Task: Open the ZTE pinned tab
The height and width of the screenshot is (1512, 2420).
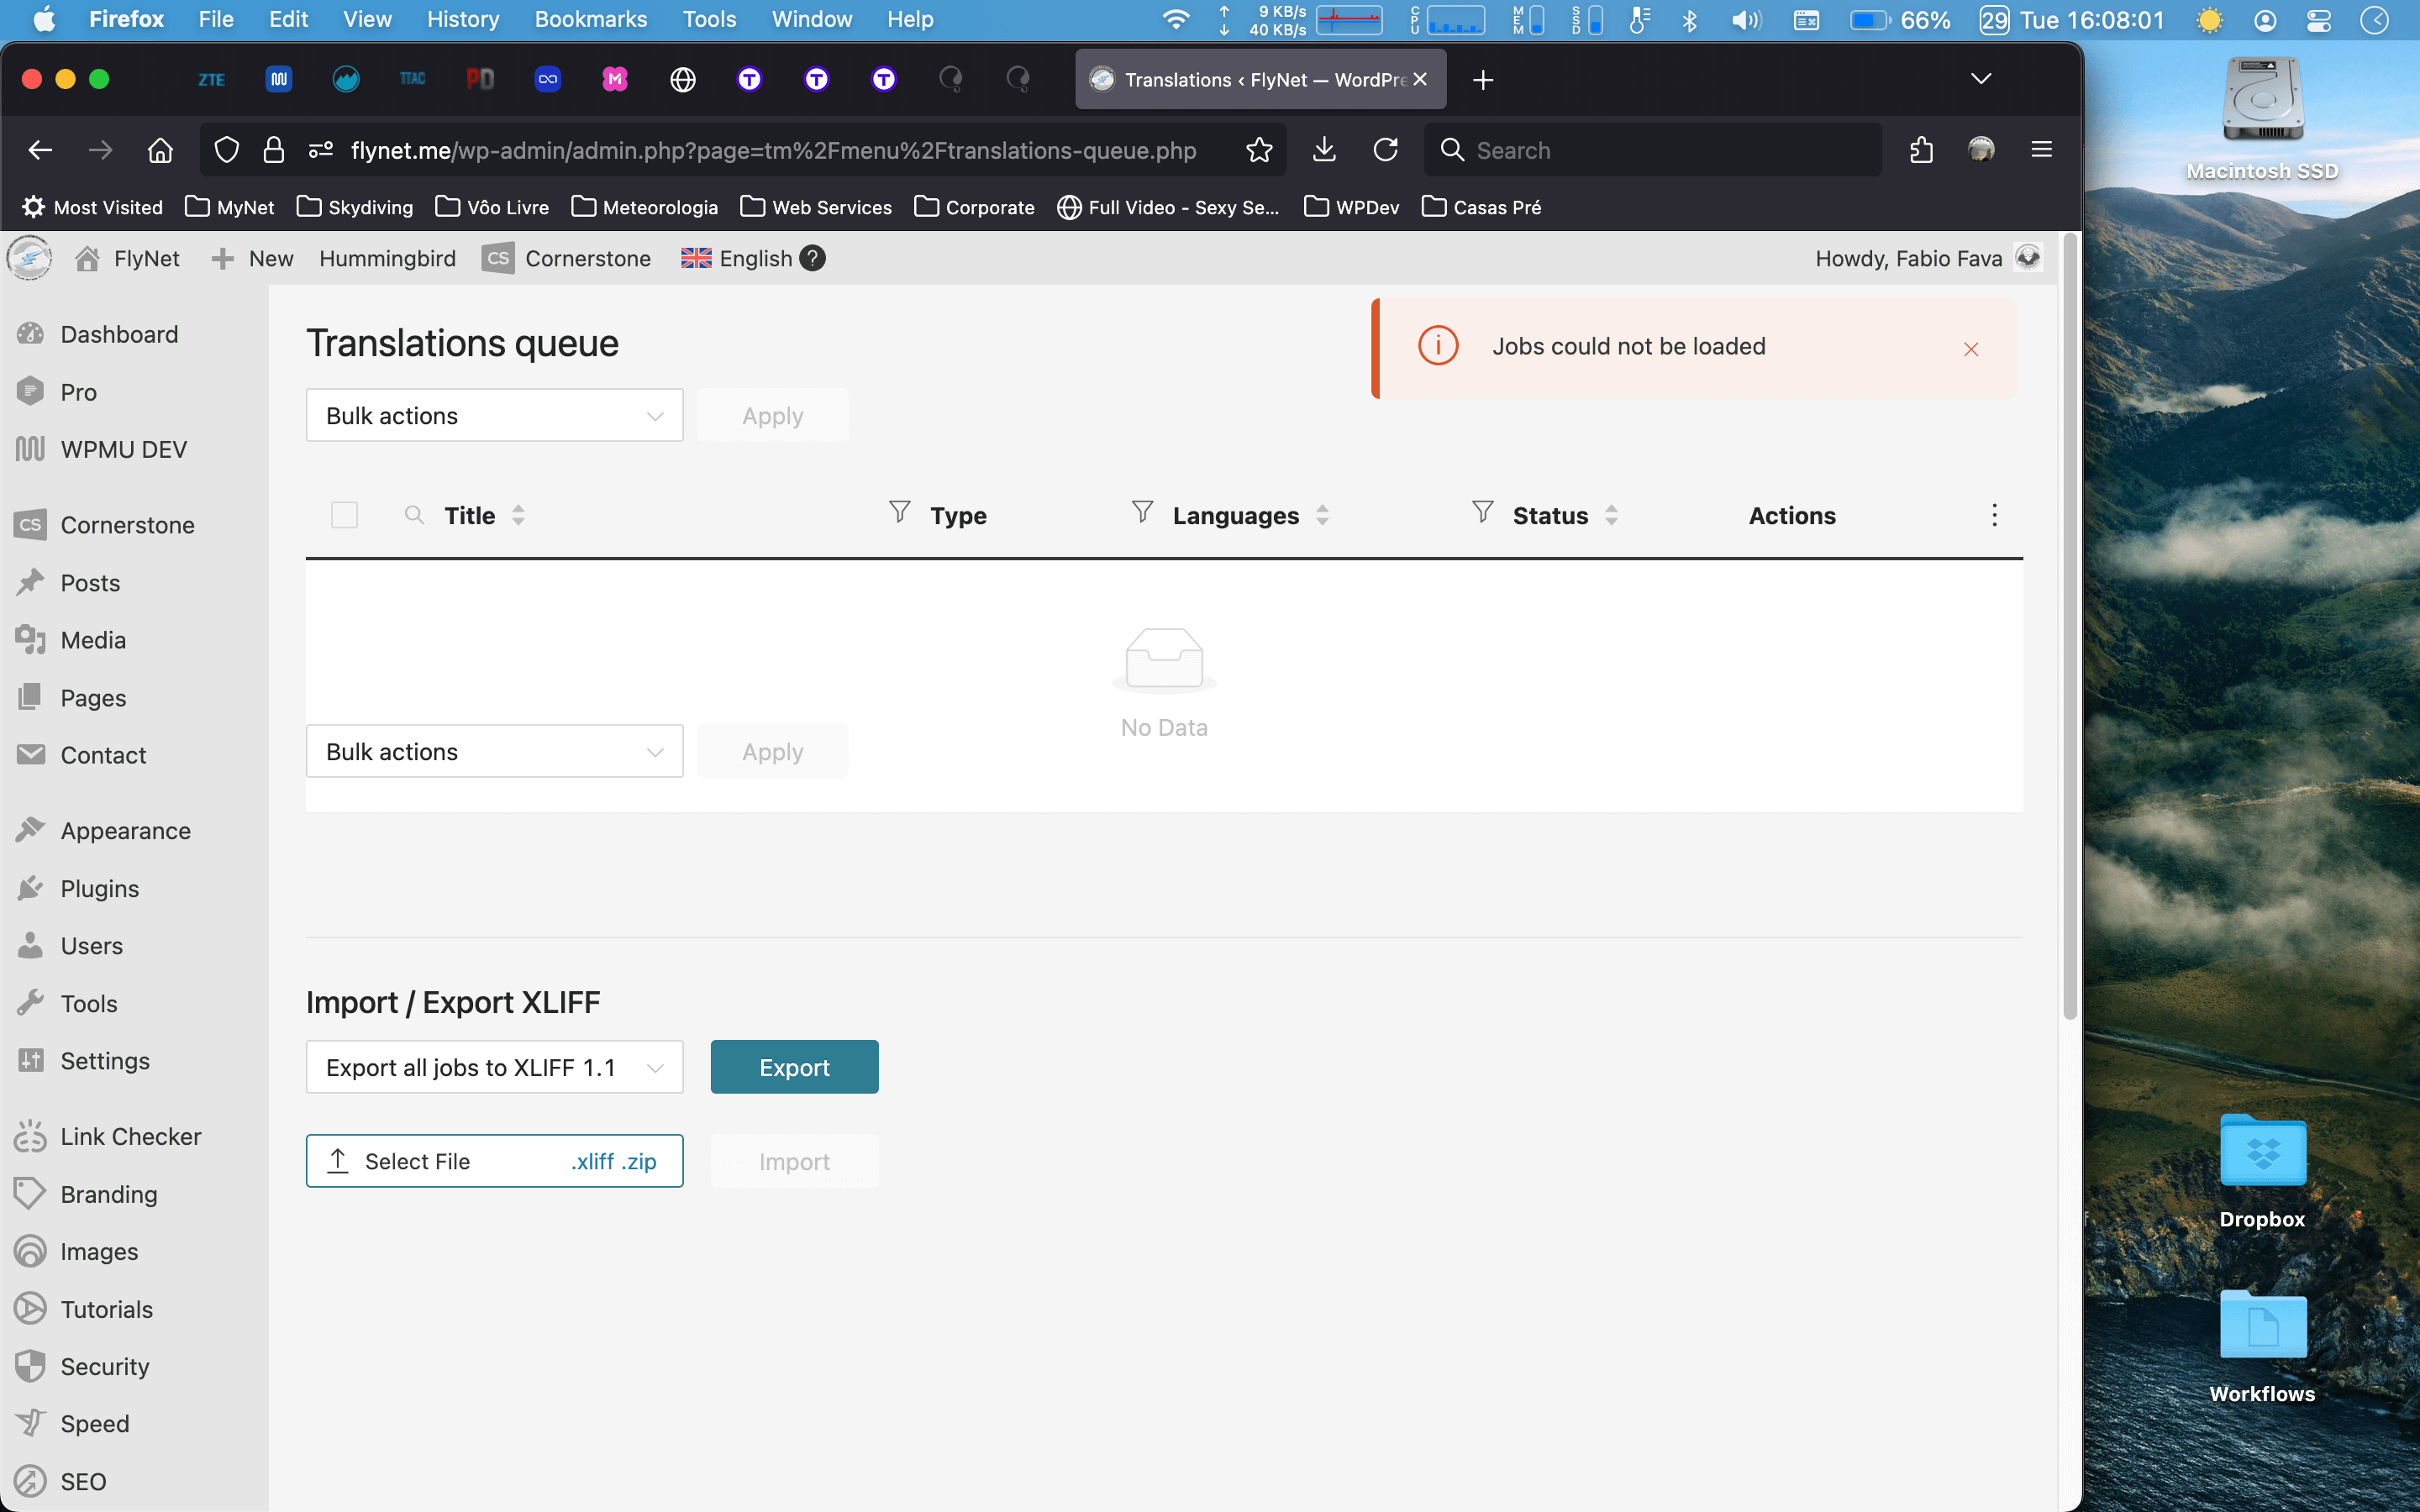Action: coord(211,80)
